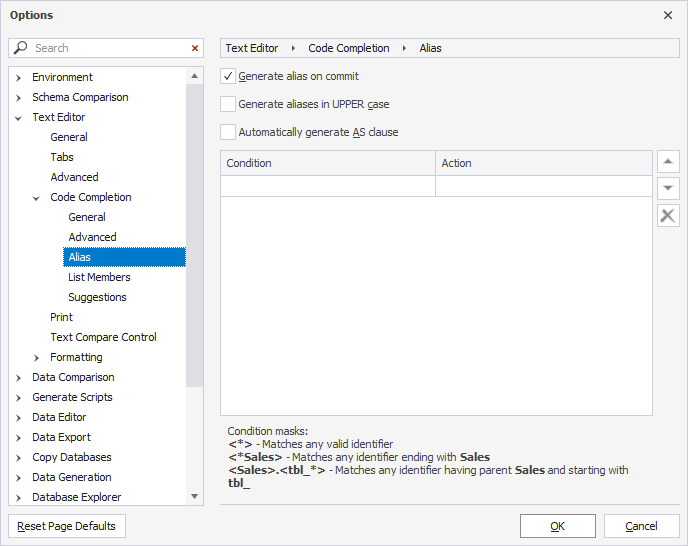688x546 pixels.
Task: Select Formatting tree item
Action: (x=76, y=357)
